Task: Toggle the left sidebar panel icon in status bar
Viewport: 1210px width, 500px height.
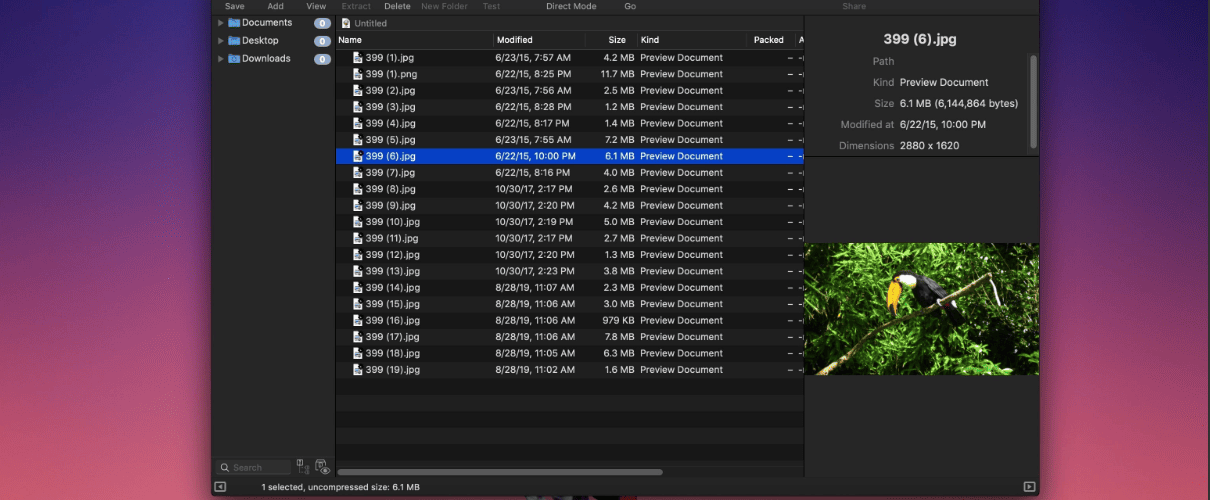Action: coord(220,487)
